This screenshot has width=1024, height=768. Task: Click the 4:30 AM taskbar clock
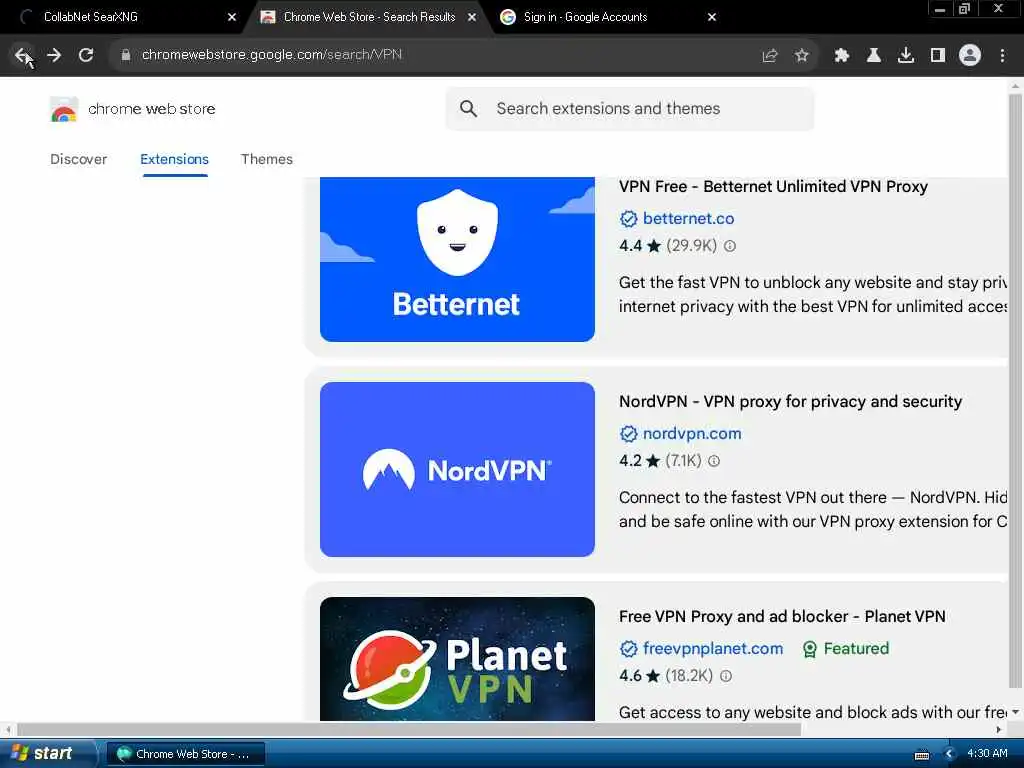coord(987,754)
